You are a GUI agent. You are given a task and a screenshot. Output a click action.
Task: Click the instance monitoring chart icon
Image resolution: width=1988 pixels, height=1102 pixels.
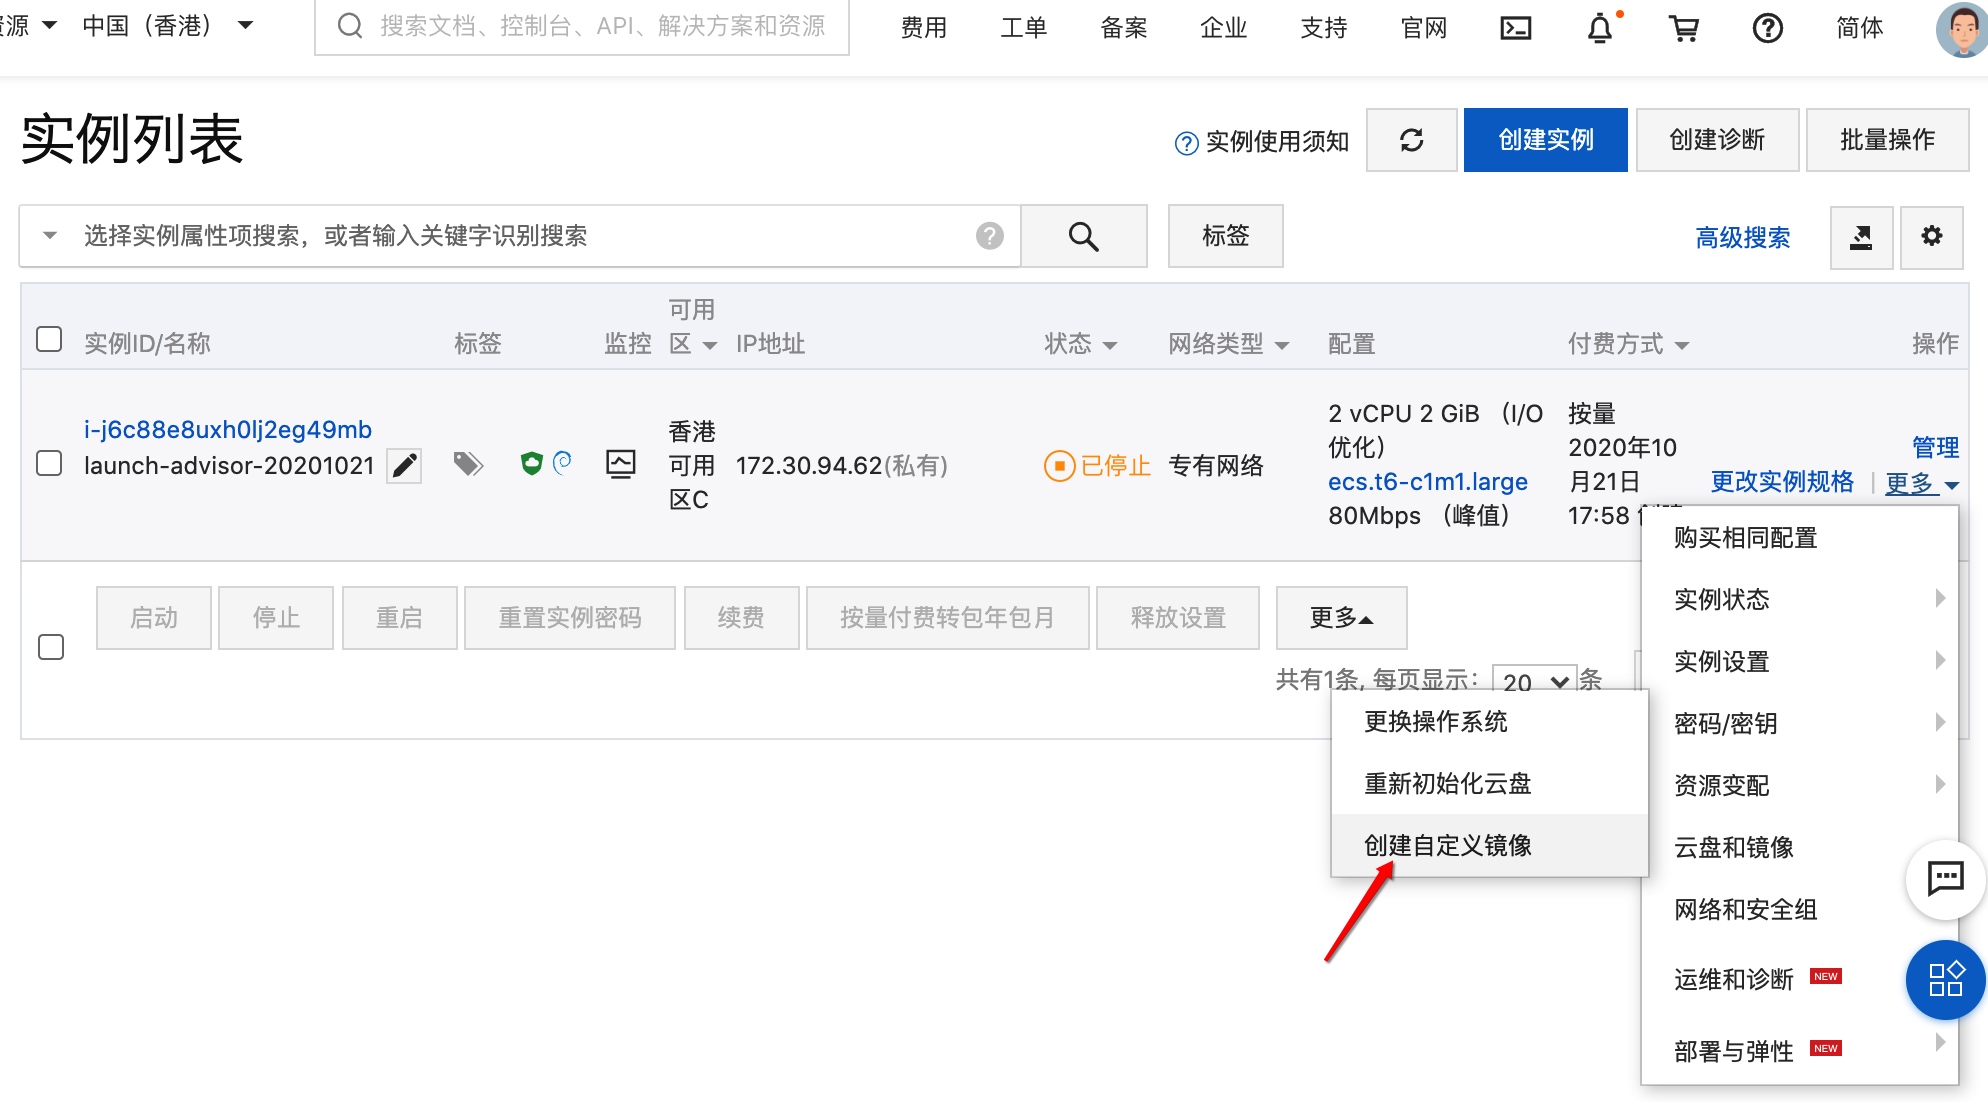pyautogui.click(x=621, y=464)
